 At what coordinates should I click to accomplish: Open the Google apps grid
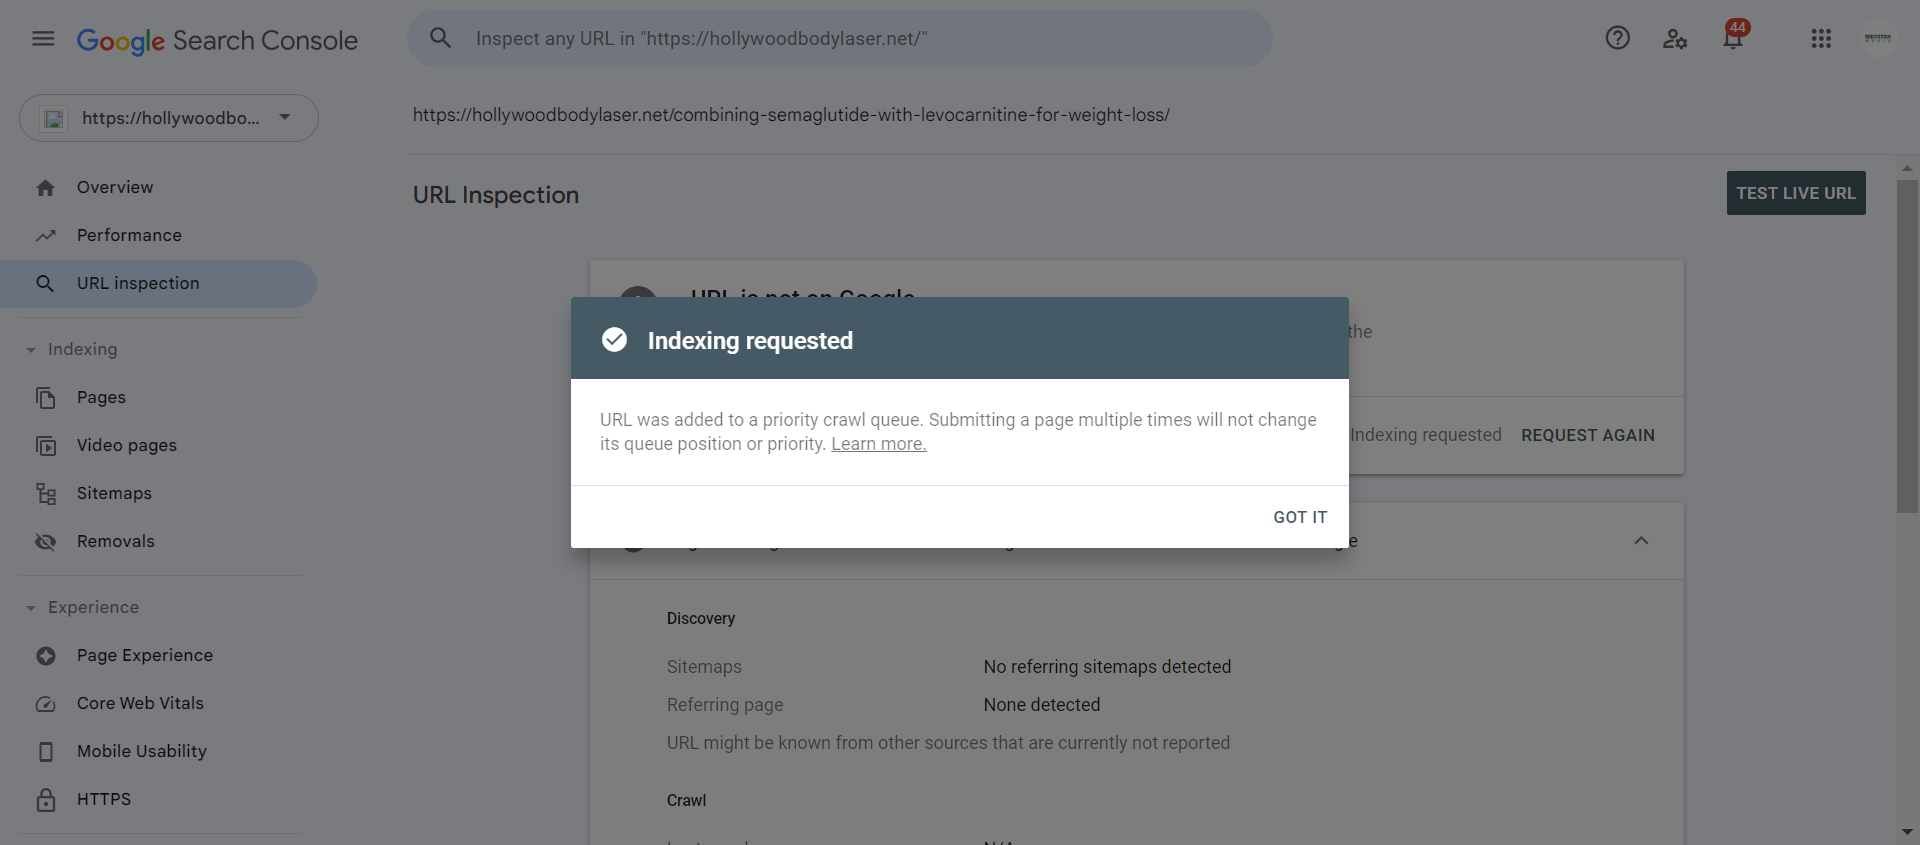[1821, 38]
